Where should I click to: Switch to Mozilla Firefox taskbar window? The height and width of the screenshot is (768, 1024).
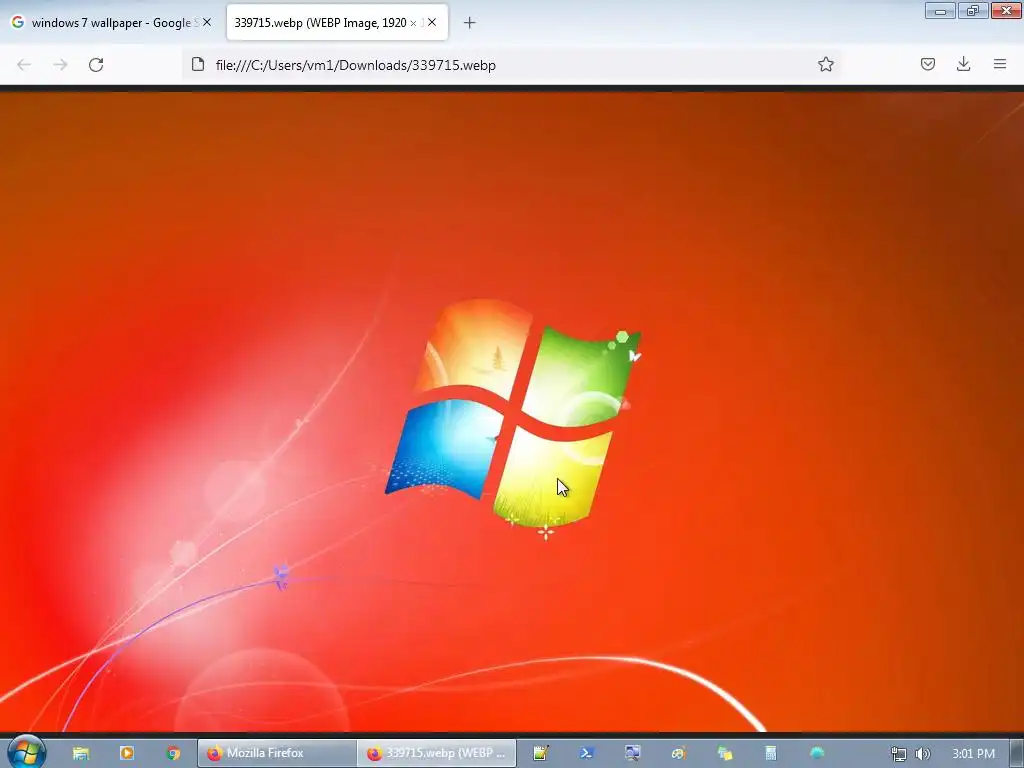pos(277,753)
